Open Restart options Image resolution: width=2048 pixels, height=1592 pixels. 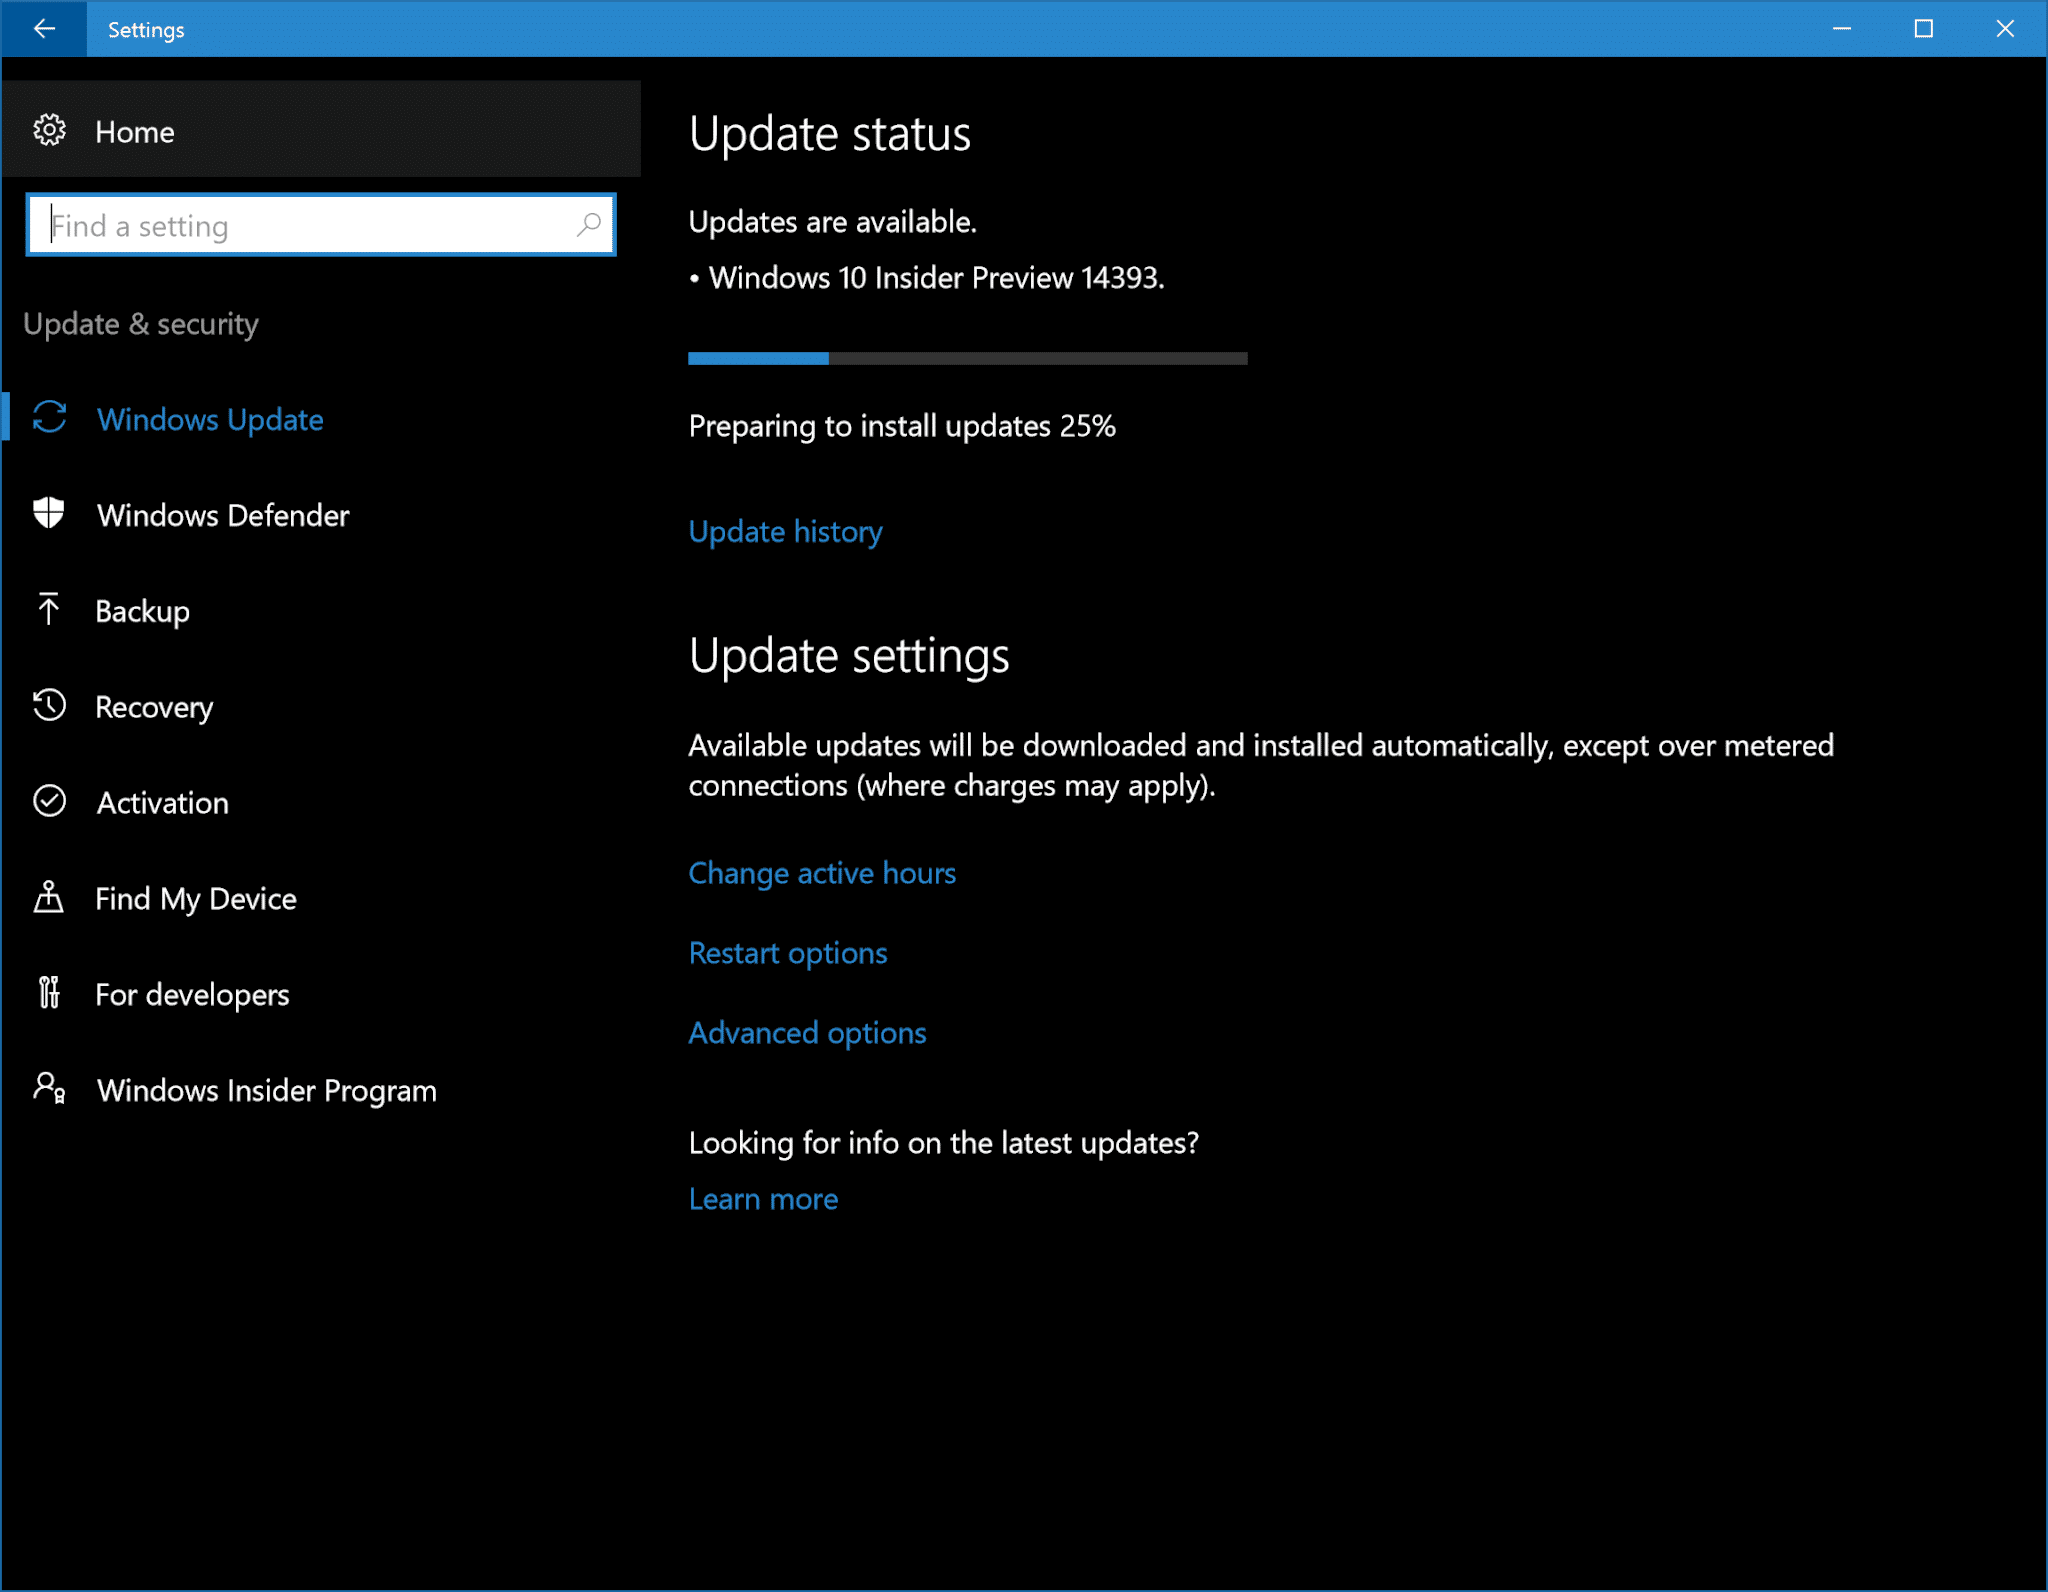pyautogui.click(x=787, y=952)
